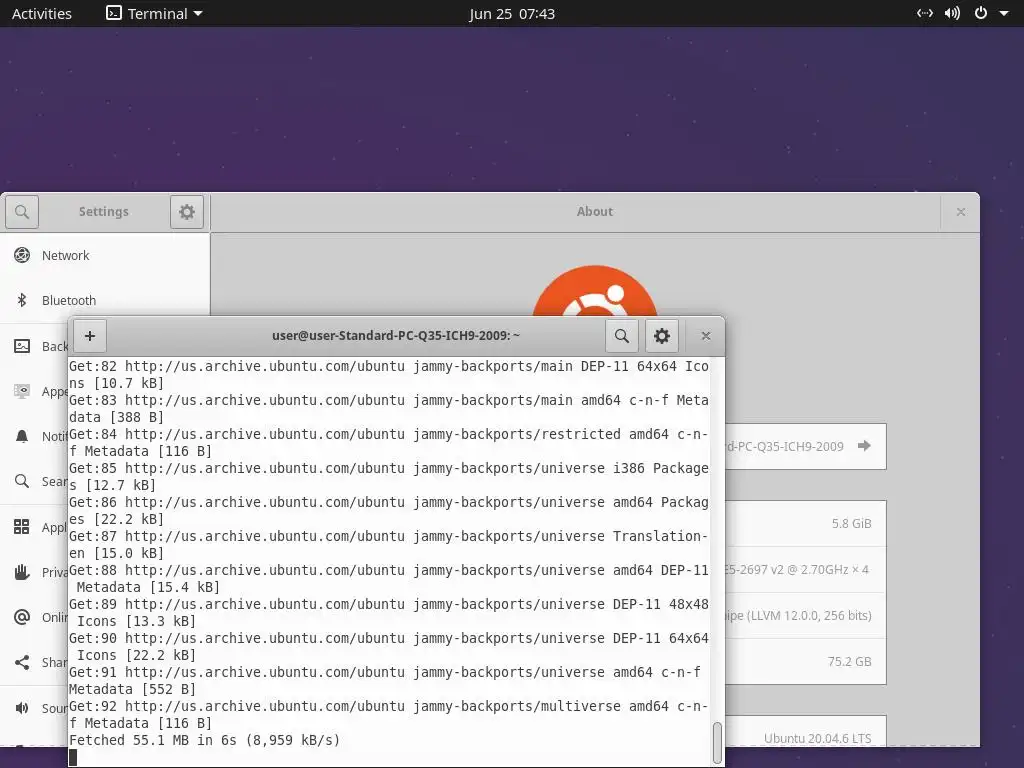Click the Ubuntu logo in About panel
This screenshot has height=768, width=1024.
point(595,291)
